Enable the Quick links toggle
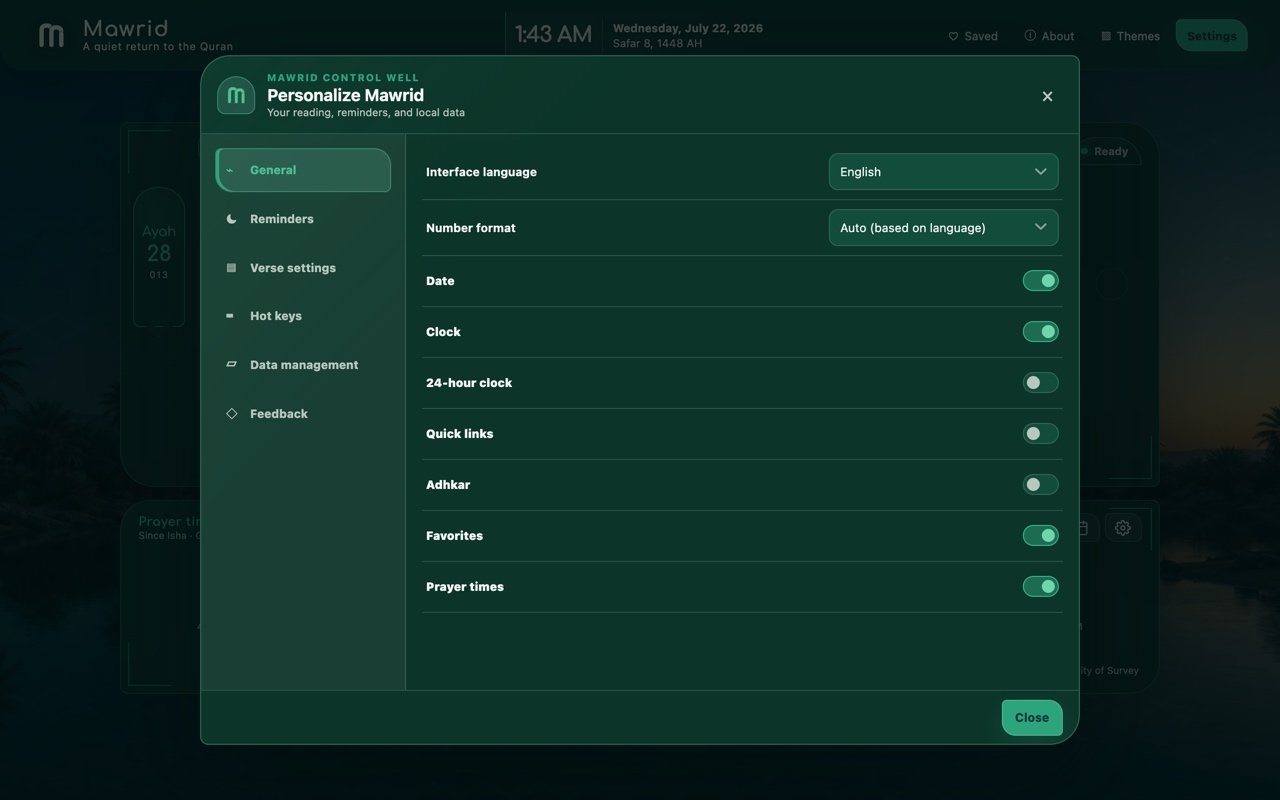Screen dimensions: 1280x800 (x=1040, y=434)
